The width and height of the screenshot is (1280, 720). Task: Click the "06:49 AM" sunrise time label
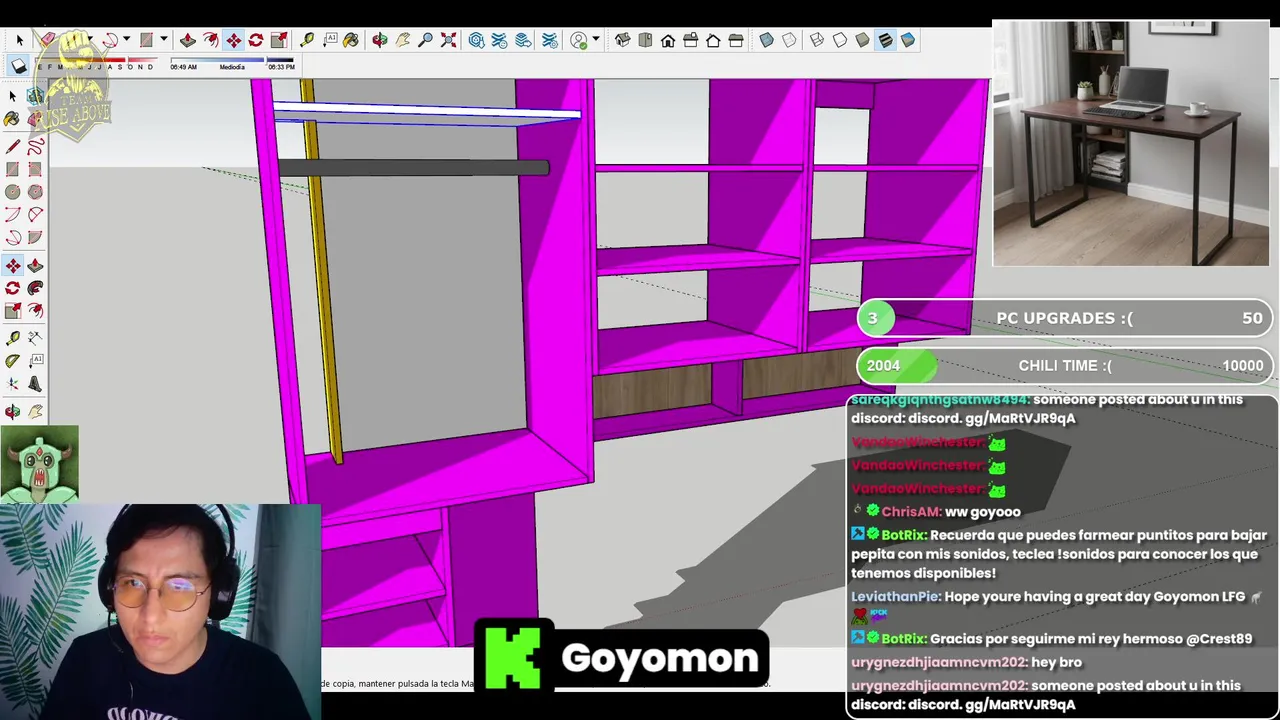[183, 67]
